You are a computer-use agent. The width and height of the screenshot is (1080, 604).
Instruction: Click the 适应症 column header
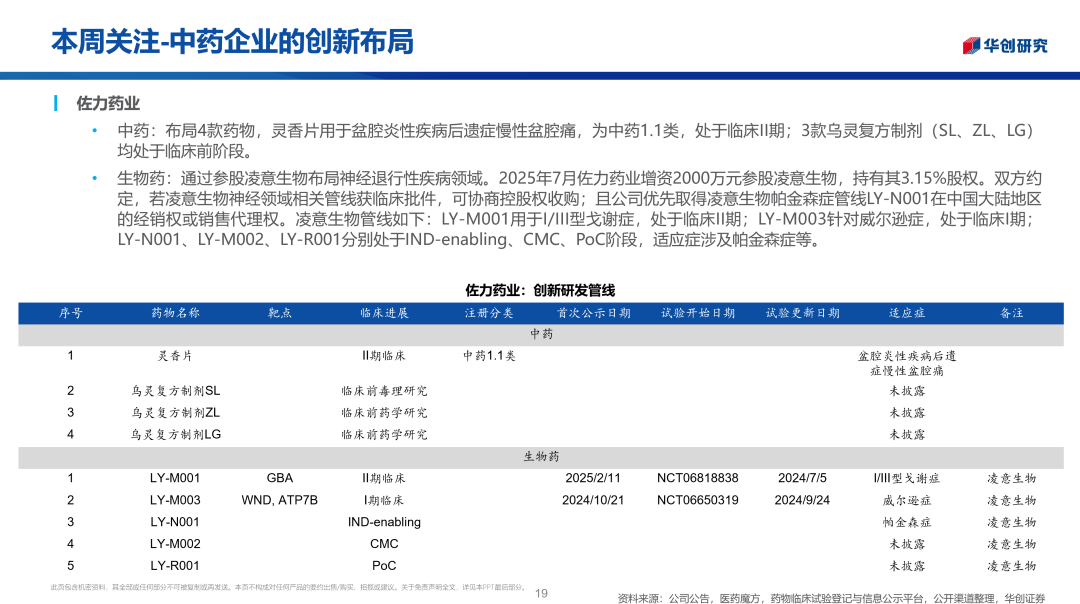[906, 313]
